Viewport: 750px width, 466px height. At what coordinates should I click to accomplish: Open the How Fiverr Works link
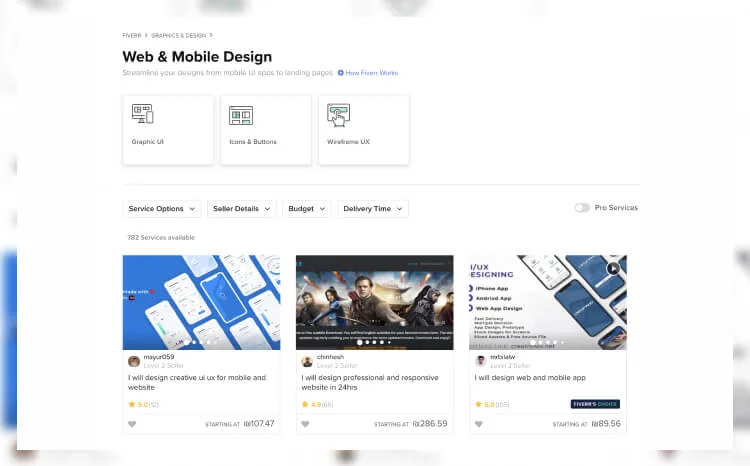[x=371, y=73]
